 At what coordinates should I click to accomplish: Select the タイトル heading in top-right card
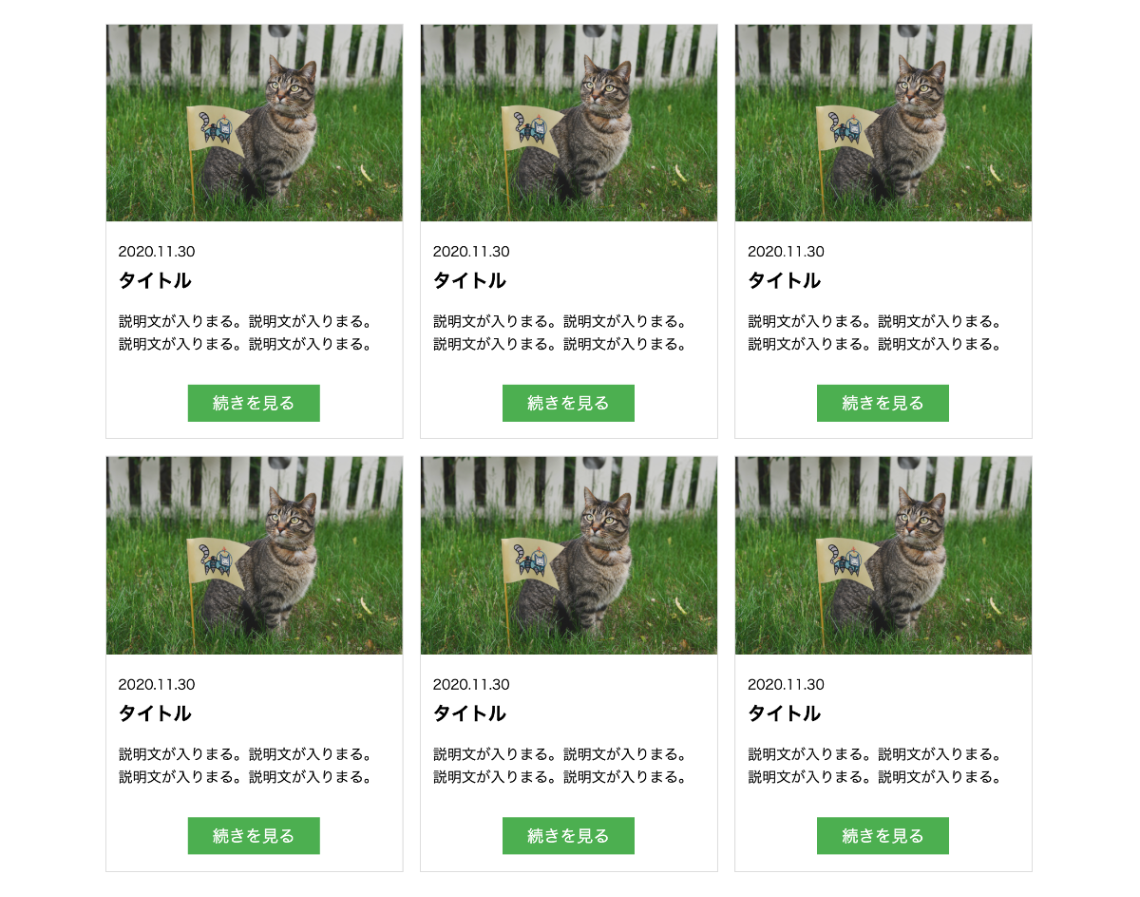point(784,281)
